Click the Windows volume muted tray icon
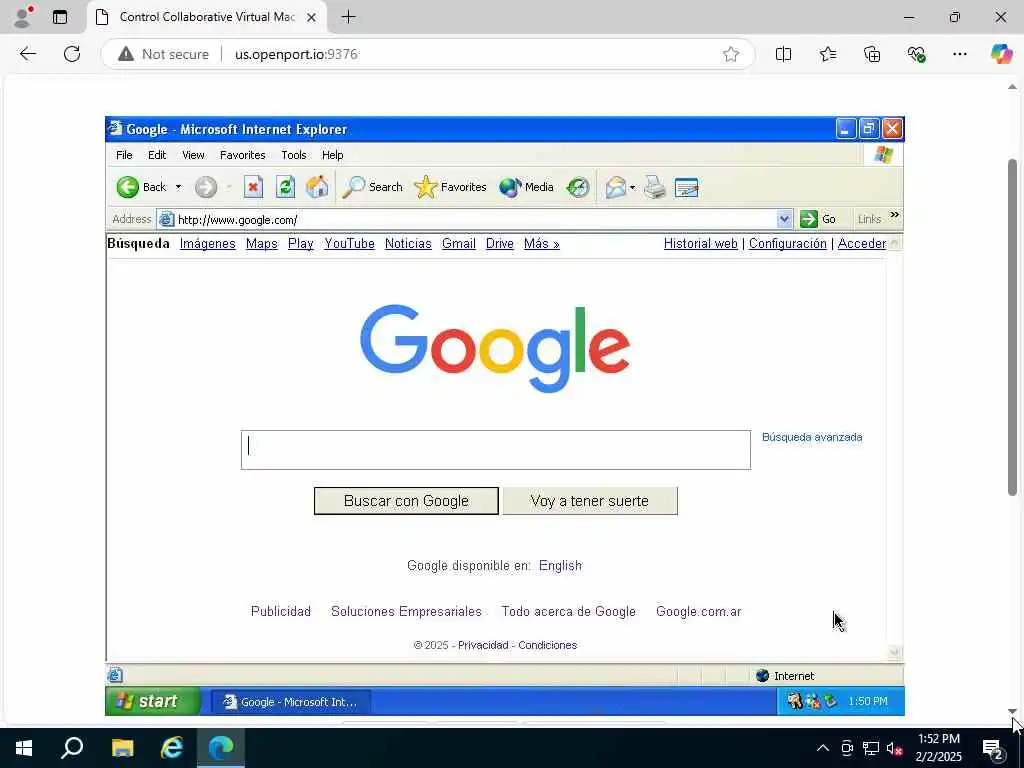Screen dimensions: 1024x768 [x=895, y=748]
